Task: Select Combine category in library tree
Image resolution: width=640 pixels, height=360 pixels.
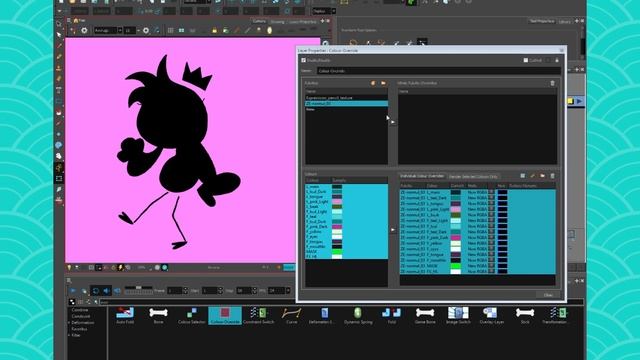Action: point(80,310)
